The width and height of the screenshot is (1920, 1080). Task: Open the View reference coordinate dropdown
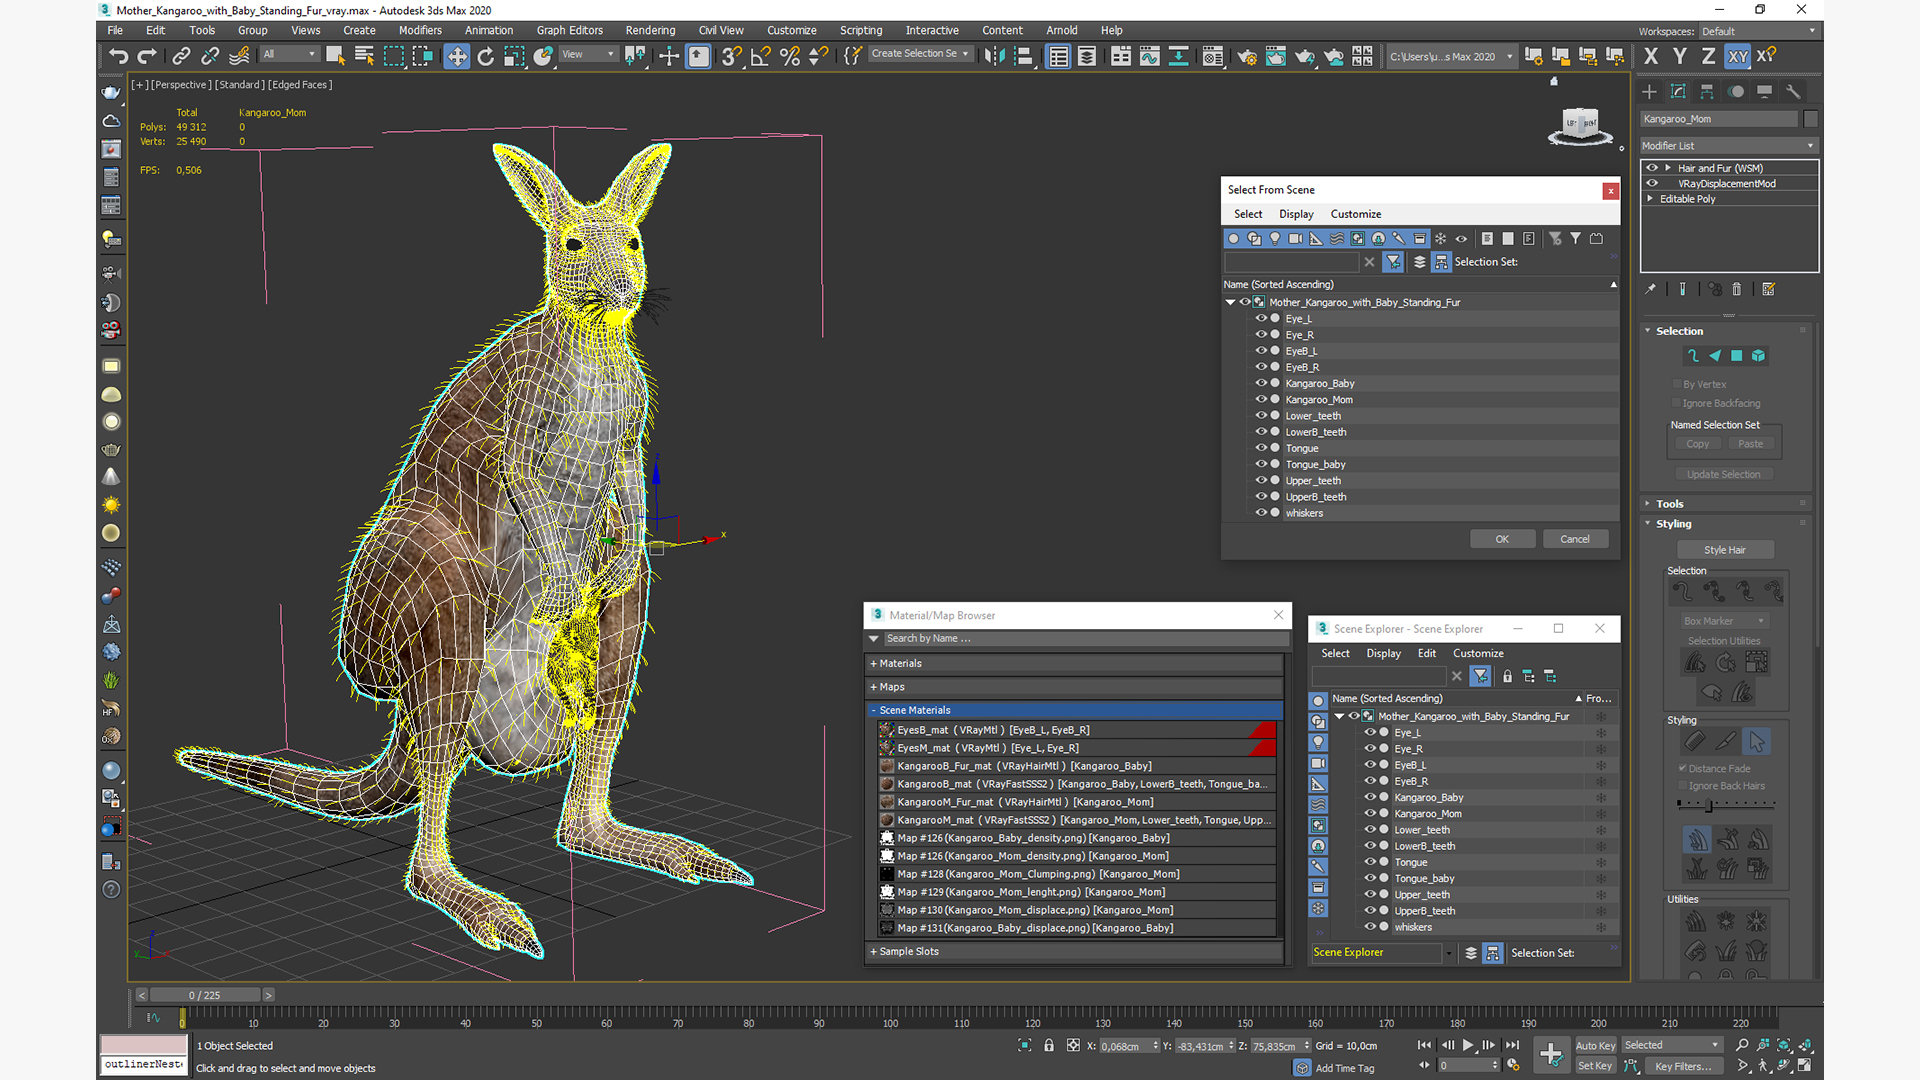[x=588, y=54]
